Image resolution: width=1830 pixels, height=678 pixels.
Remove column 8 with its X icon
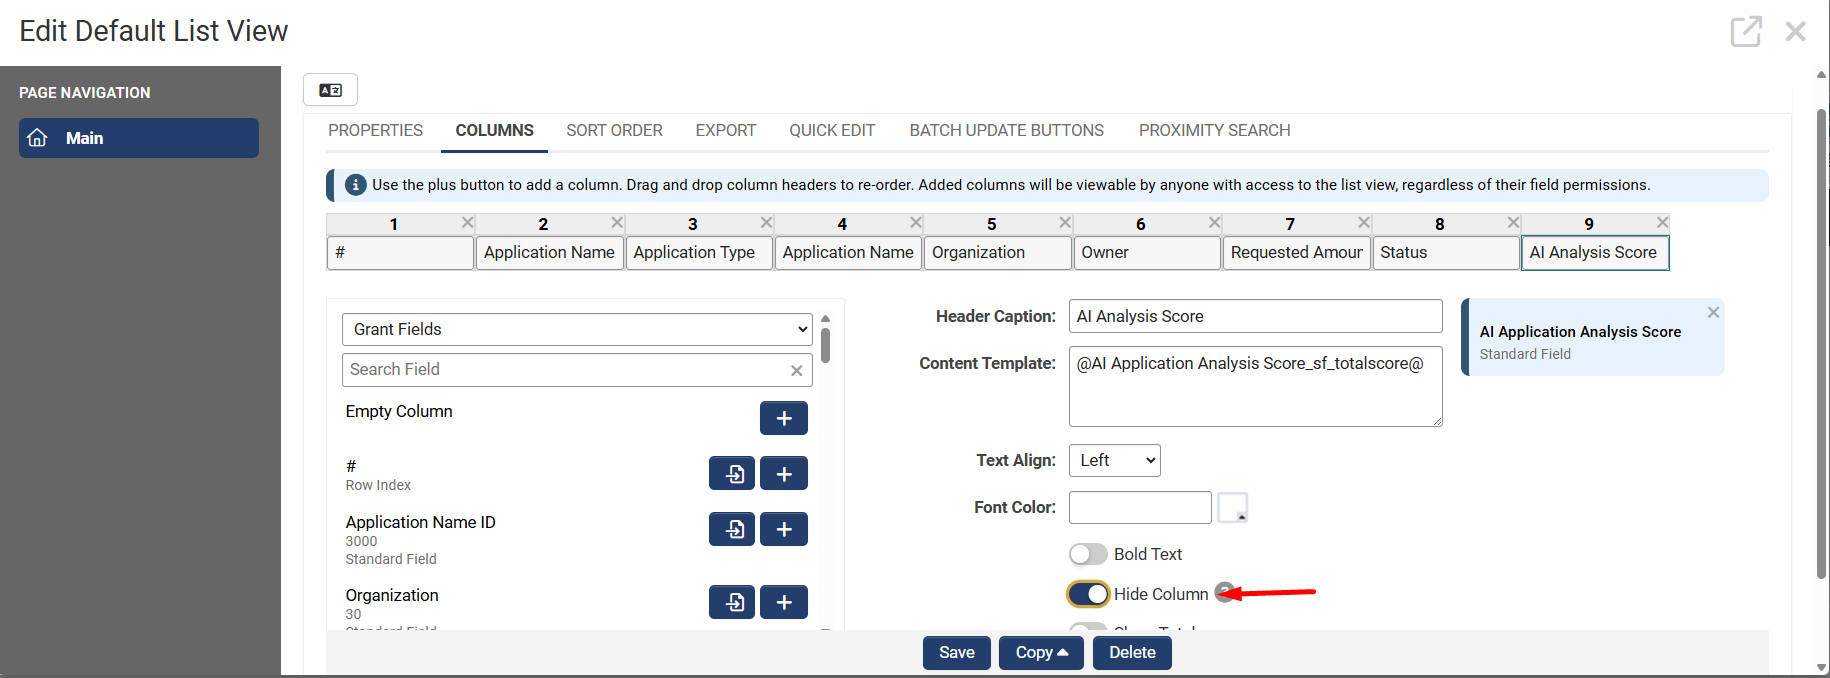[x=1513, y=222]
